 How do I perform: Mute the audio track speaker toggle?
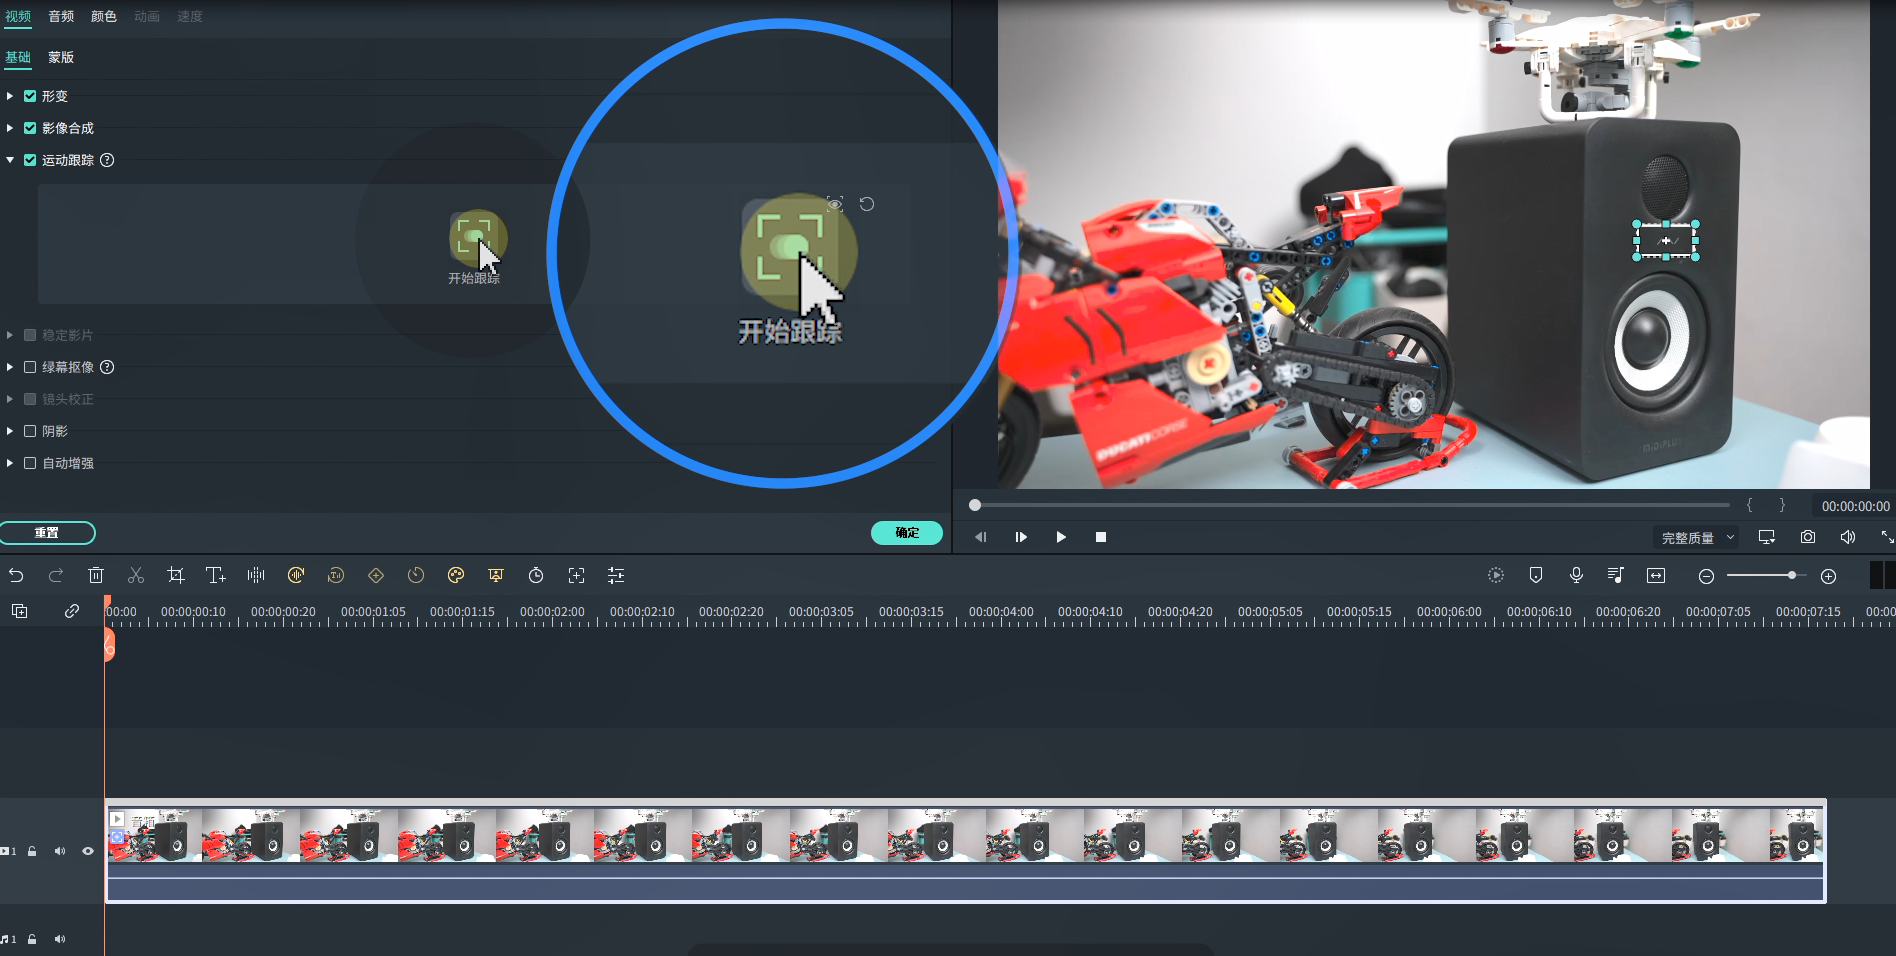[60, 939]
